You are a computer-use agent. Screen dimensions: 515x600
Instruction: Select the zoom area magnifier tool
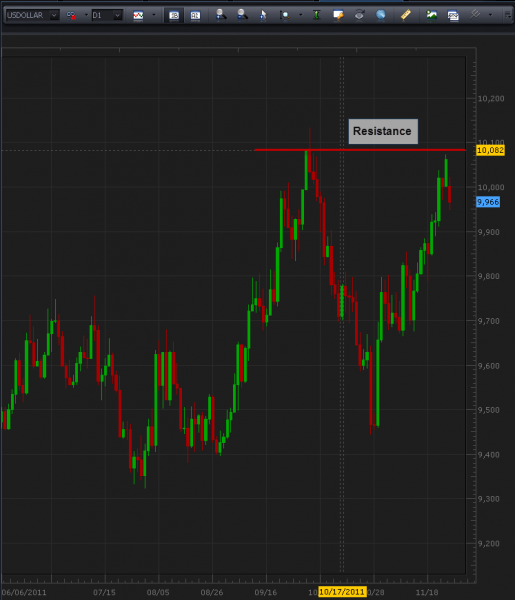(x=285, y=15)
